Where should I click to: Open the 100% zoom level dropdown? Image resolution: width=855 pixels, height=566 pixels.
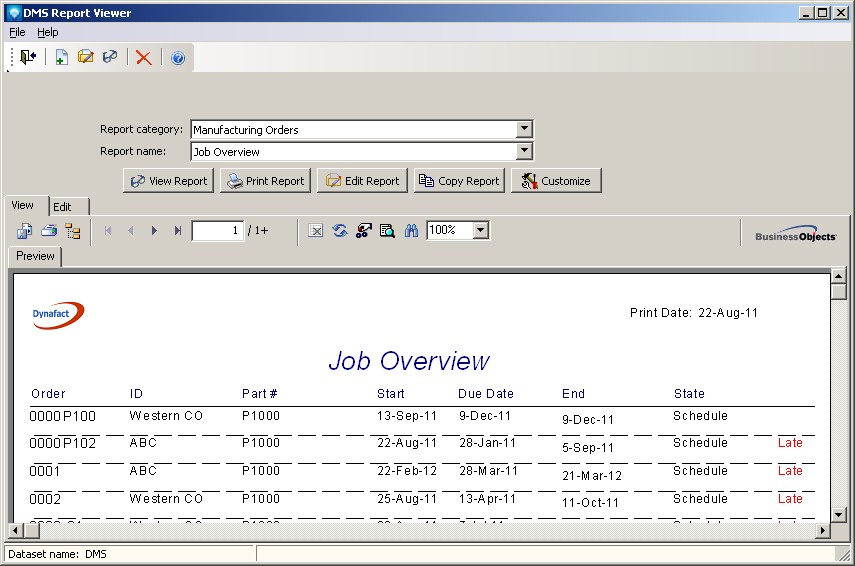(480, 231)
